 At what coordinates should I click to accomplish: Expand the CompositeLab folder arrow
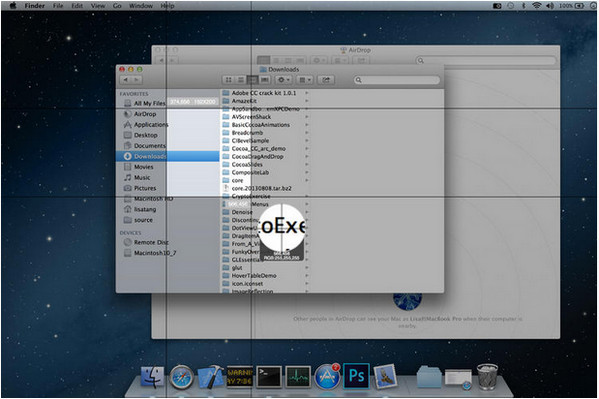[x=306, y=172]
